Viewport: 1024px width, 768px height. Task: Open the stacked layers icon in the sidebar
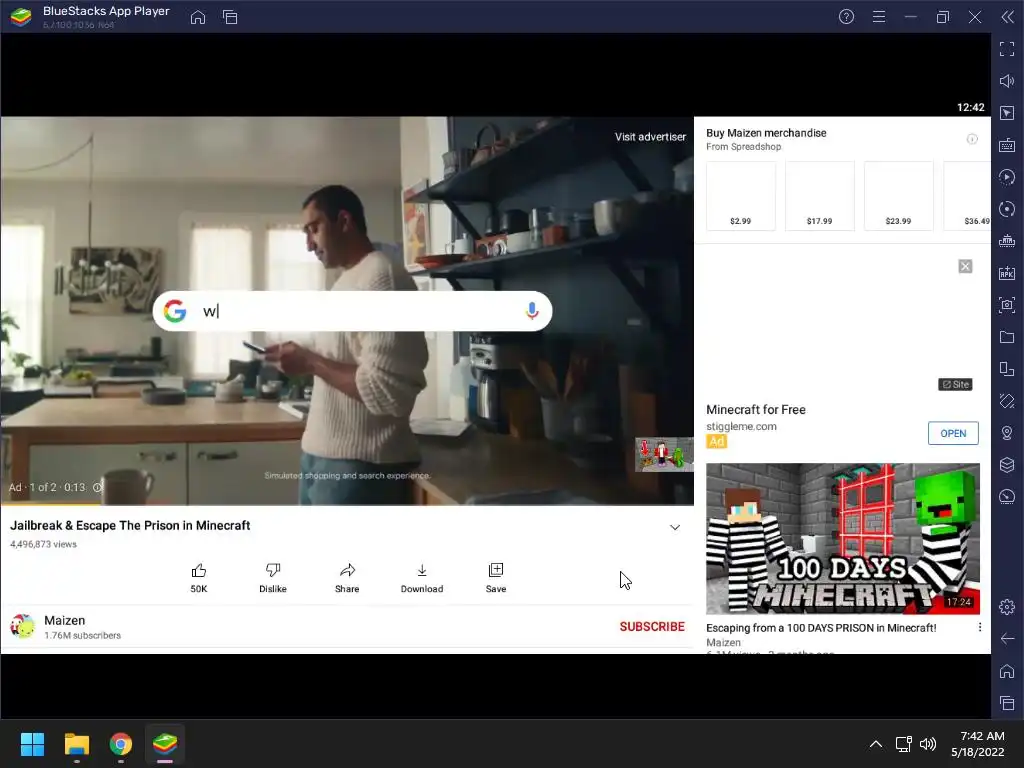click(x=1007, y=465)
